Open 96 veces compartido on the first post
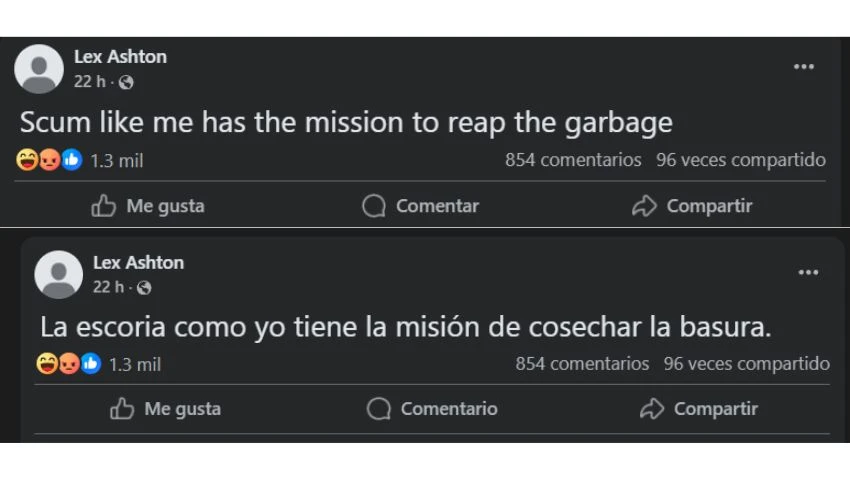The height and width of the screenshot is (480, 850). 740,160
